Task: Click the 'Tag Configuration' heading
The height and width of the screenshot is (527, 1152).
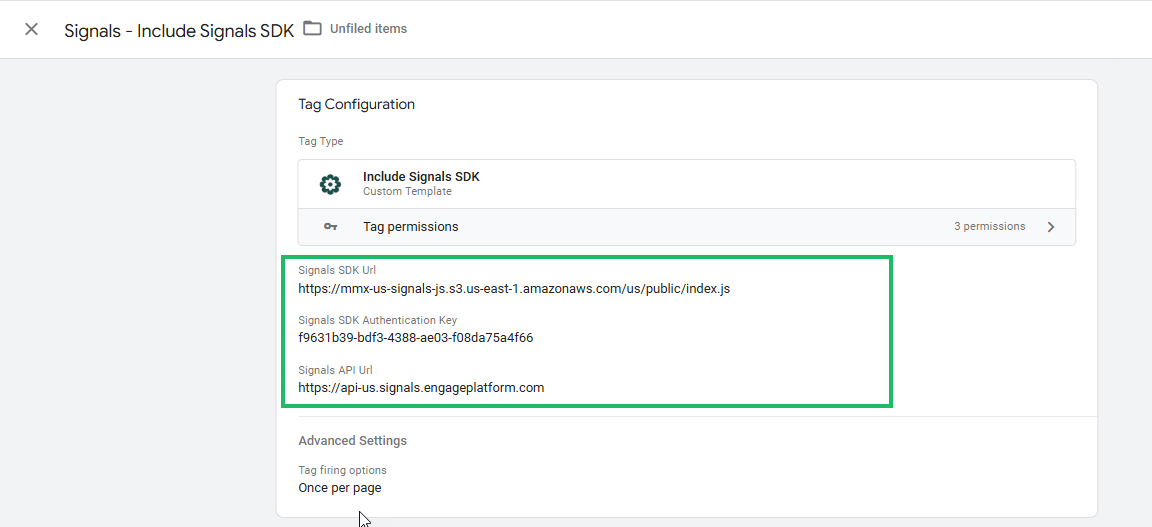Action: 356,104
